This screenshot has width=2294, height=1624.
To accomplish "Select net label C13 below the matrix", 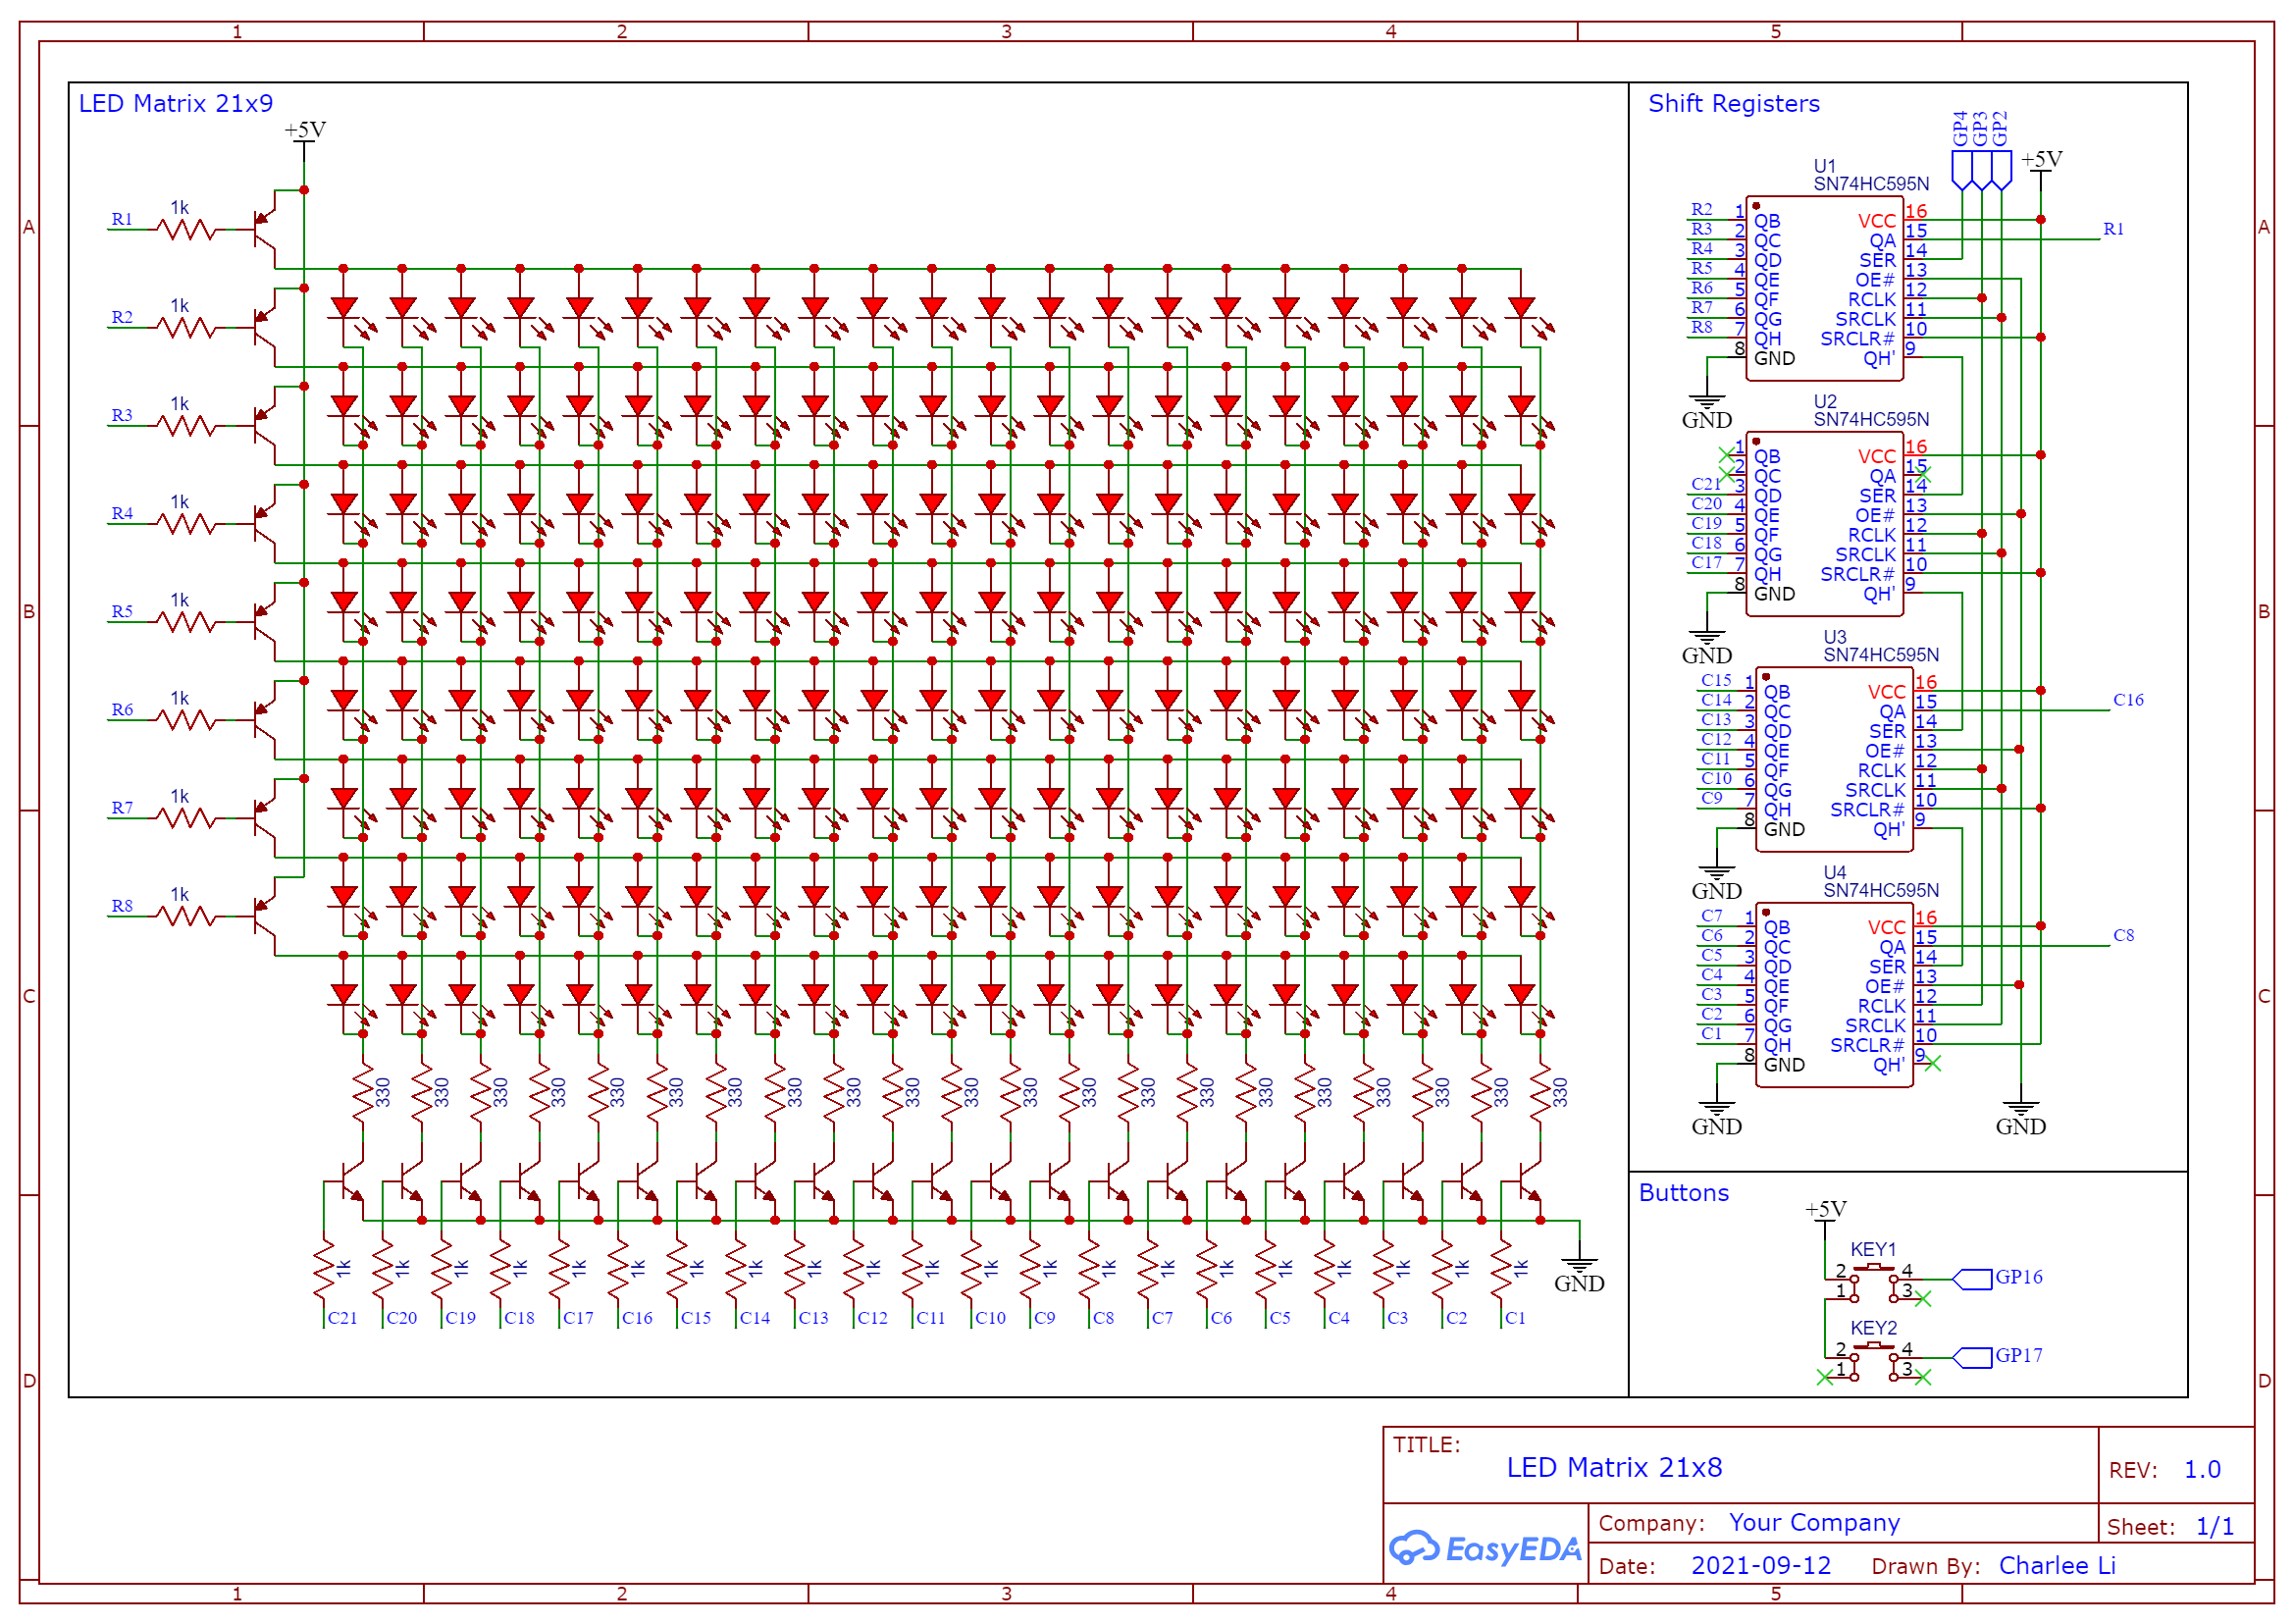I will [x=813, y=1319].
